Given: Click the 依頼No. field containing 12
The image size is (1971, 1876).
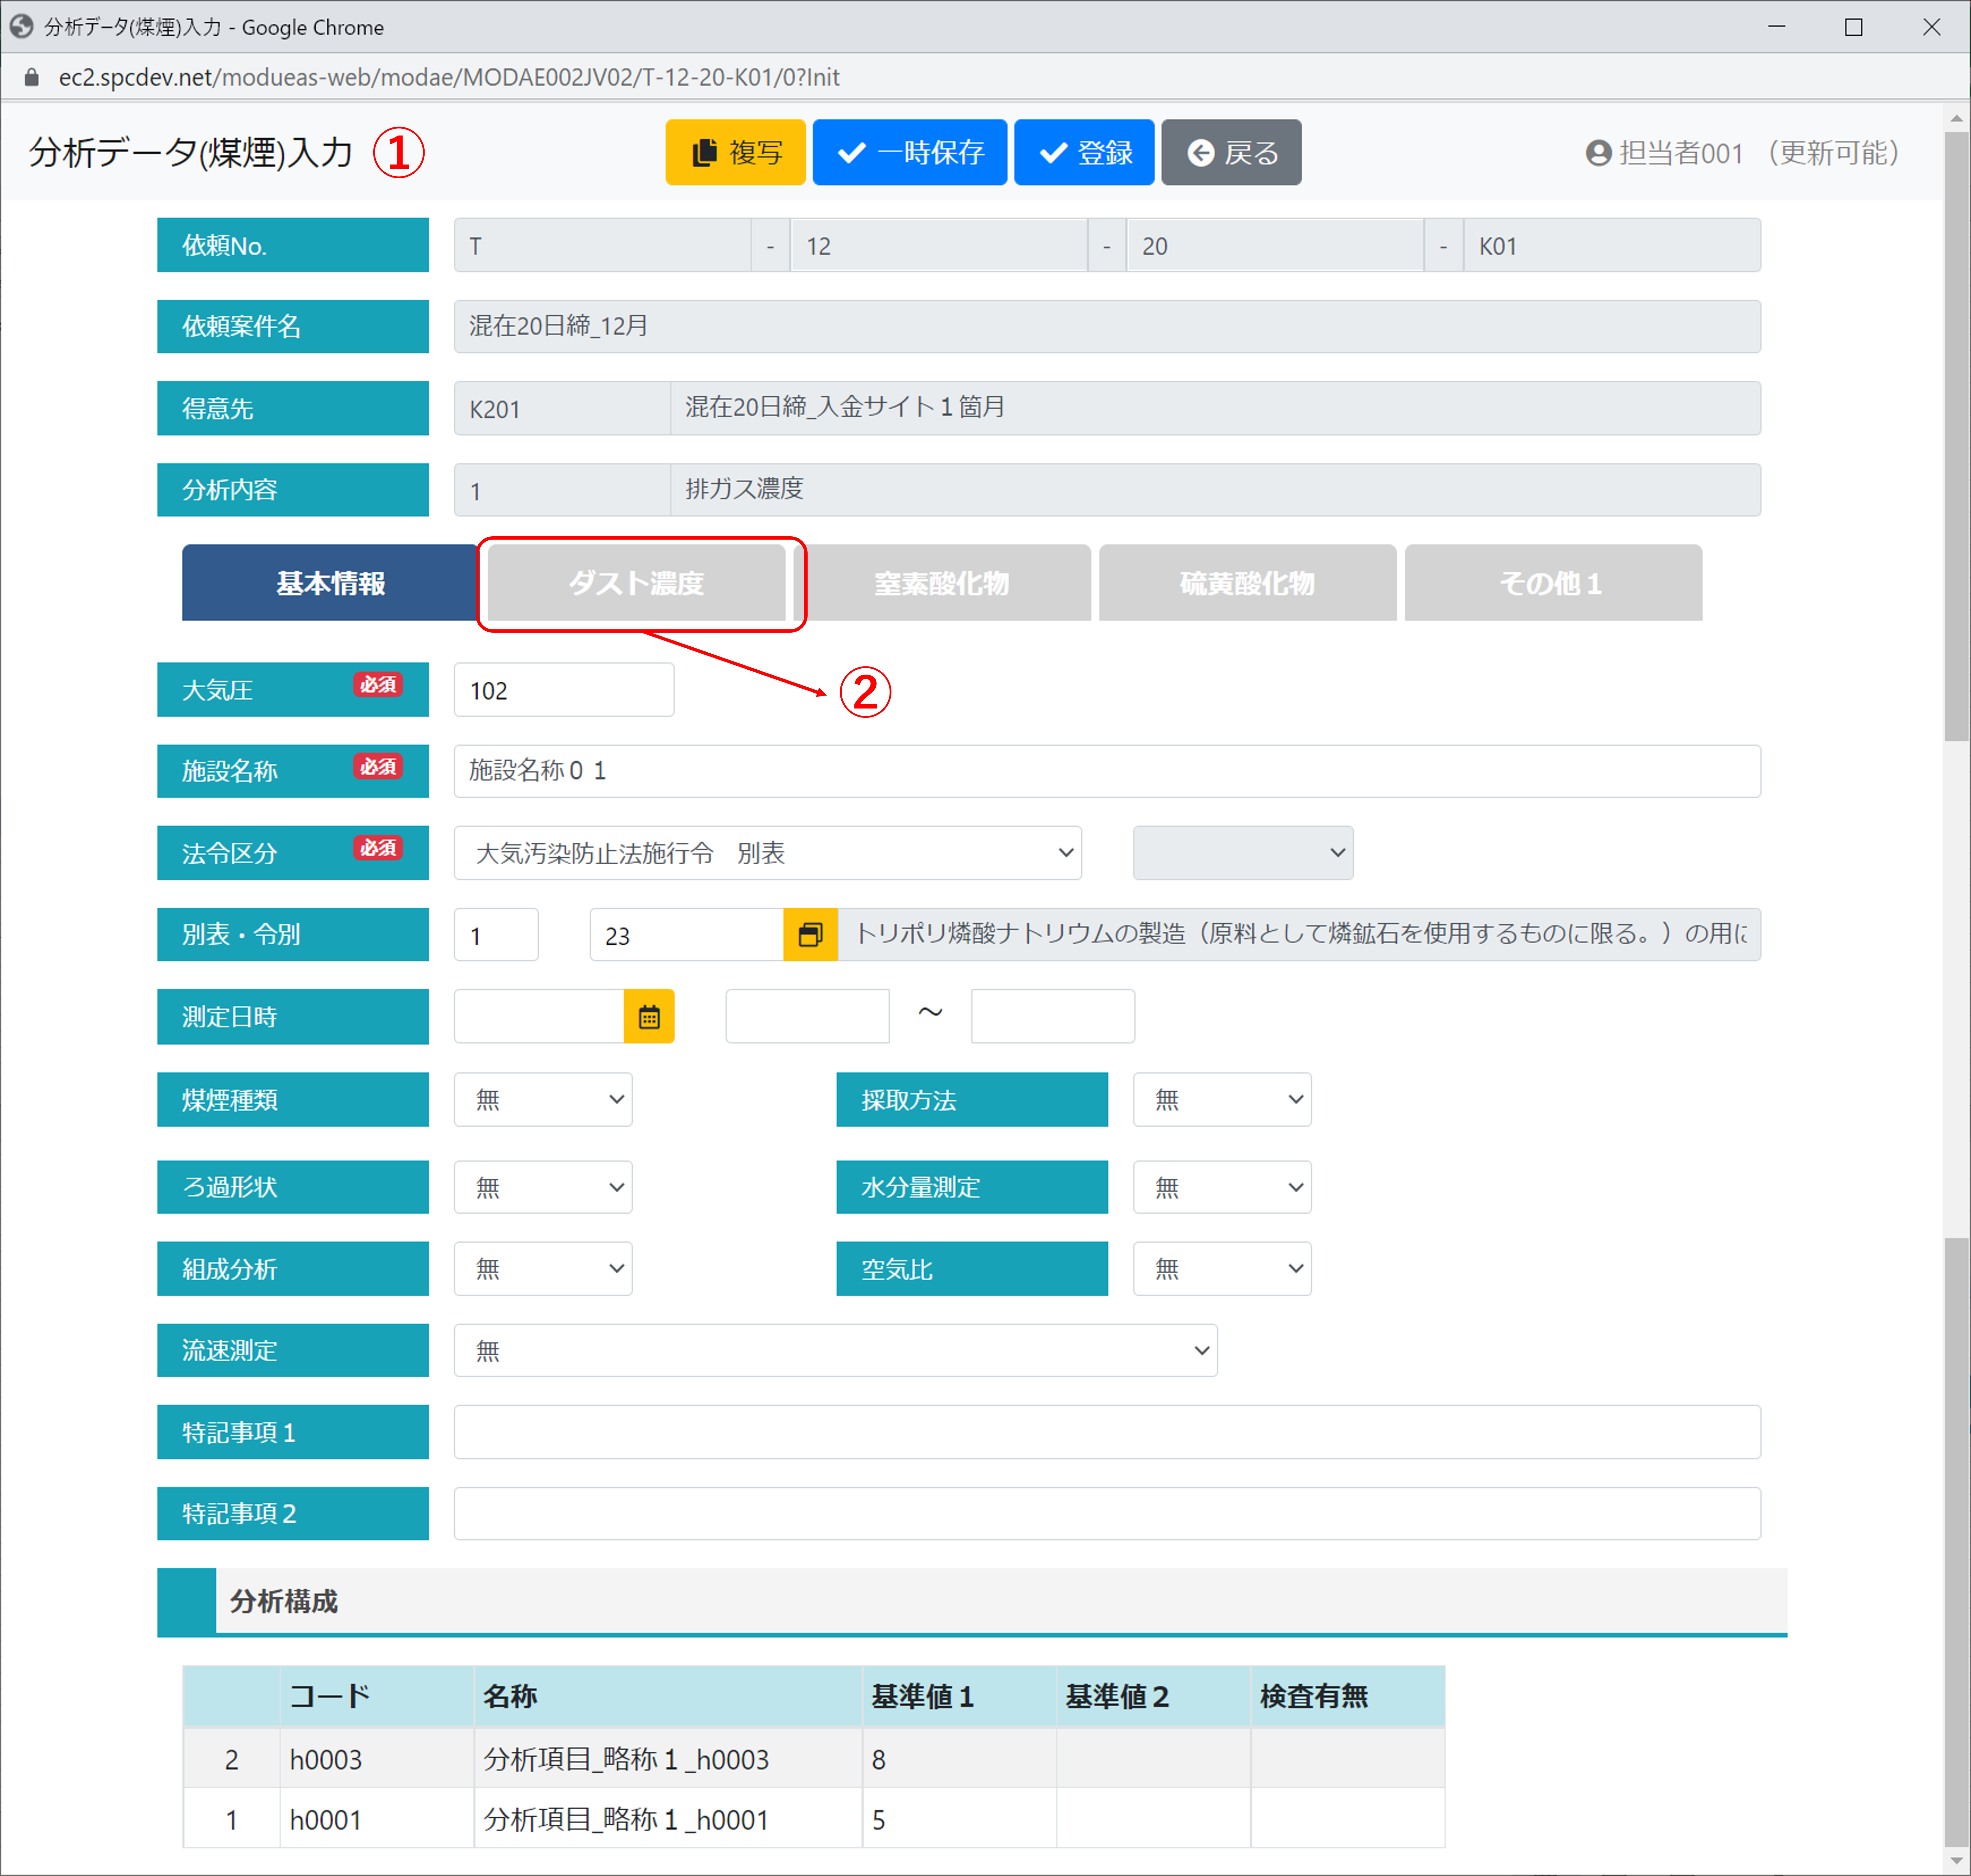Looking at the screenshot, I should 939,245.
